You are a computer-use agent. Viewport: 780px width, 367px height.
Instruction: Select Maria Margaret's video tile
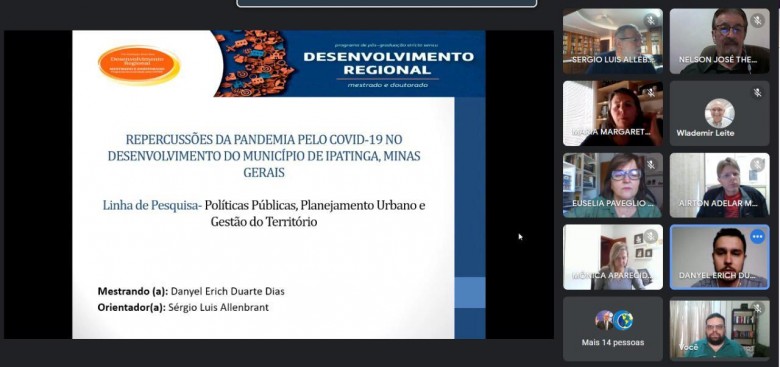pyautogui.click(x=613, y=113)
